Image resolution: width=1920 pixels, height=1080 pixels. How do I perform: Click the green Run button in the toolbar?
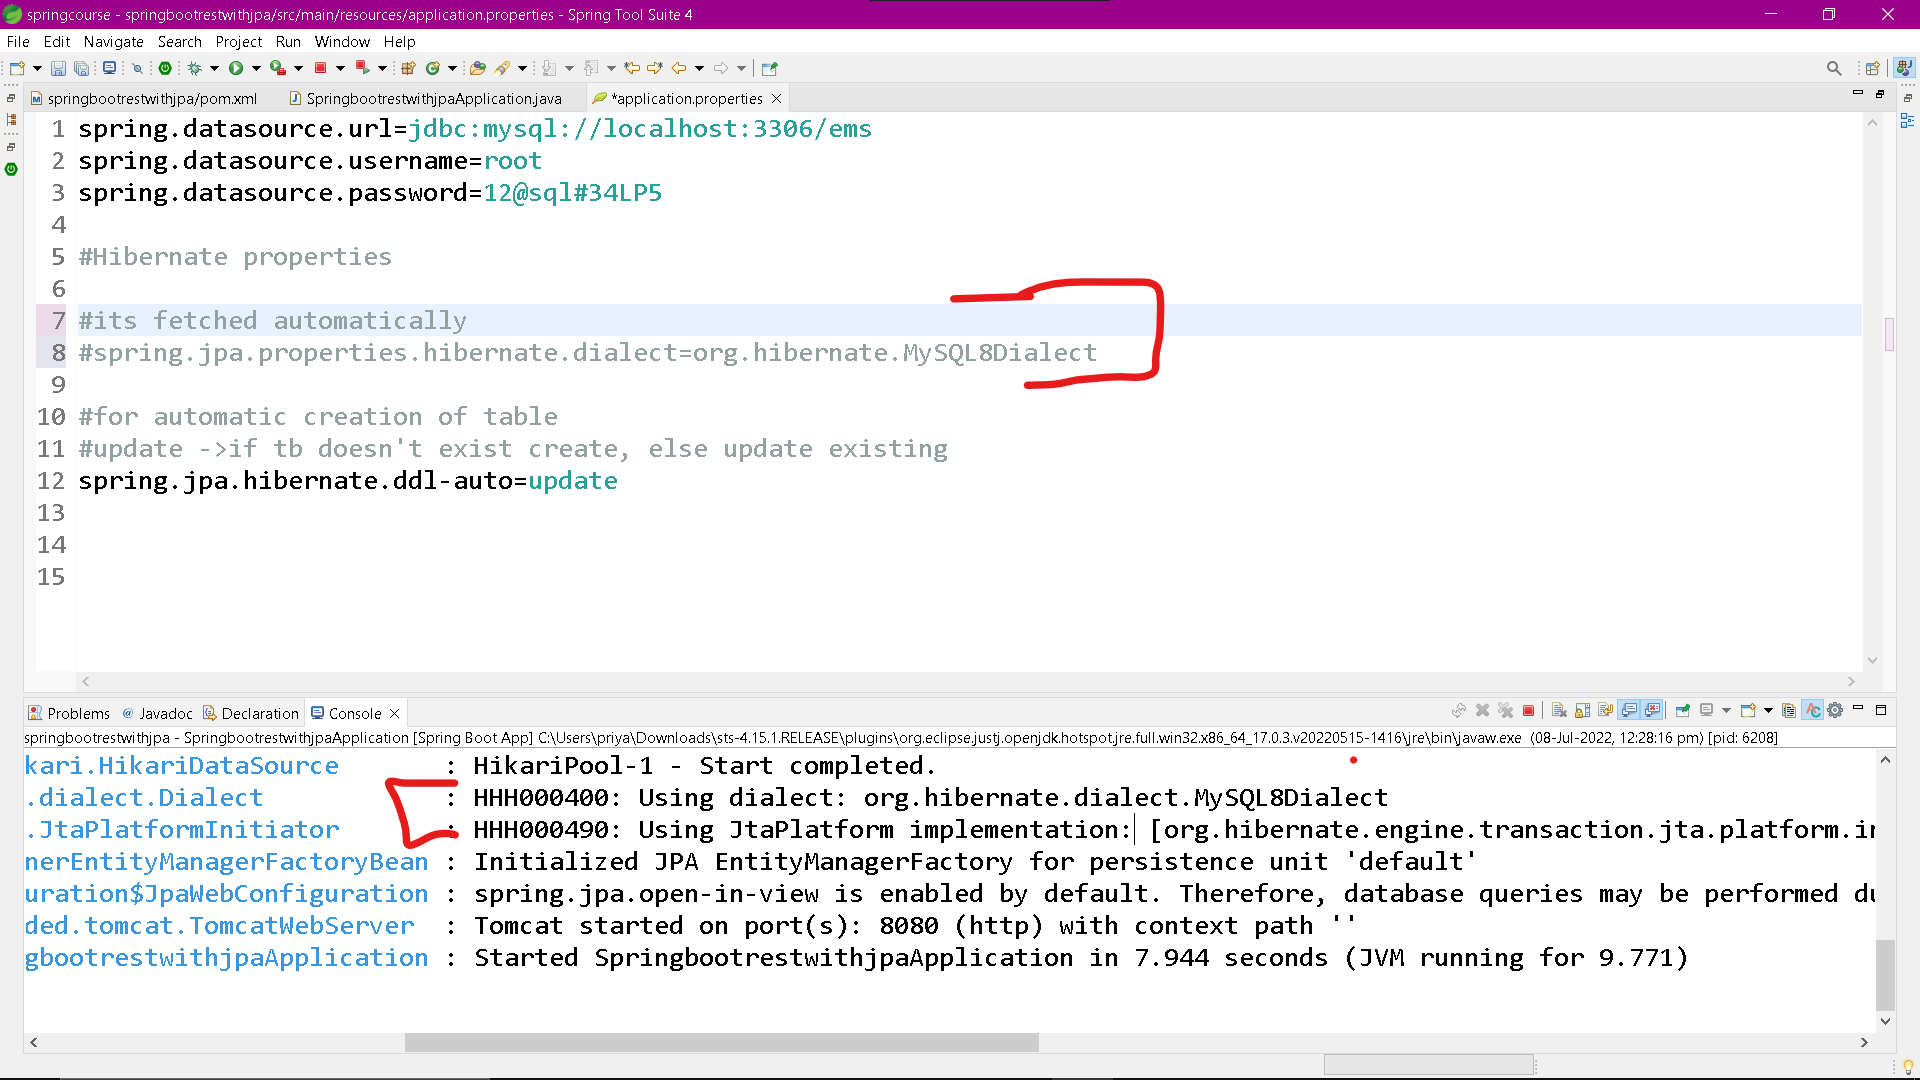(236, 68)
